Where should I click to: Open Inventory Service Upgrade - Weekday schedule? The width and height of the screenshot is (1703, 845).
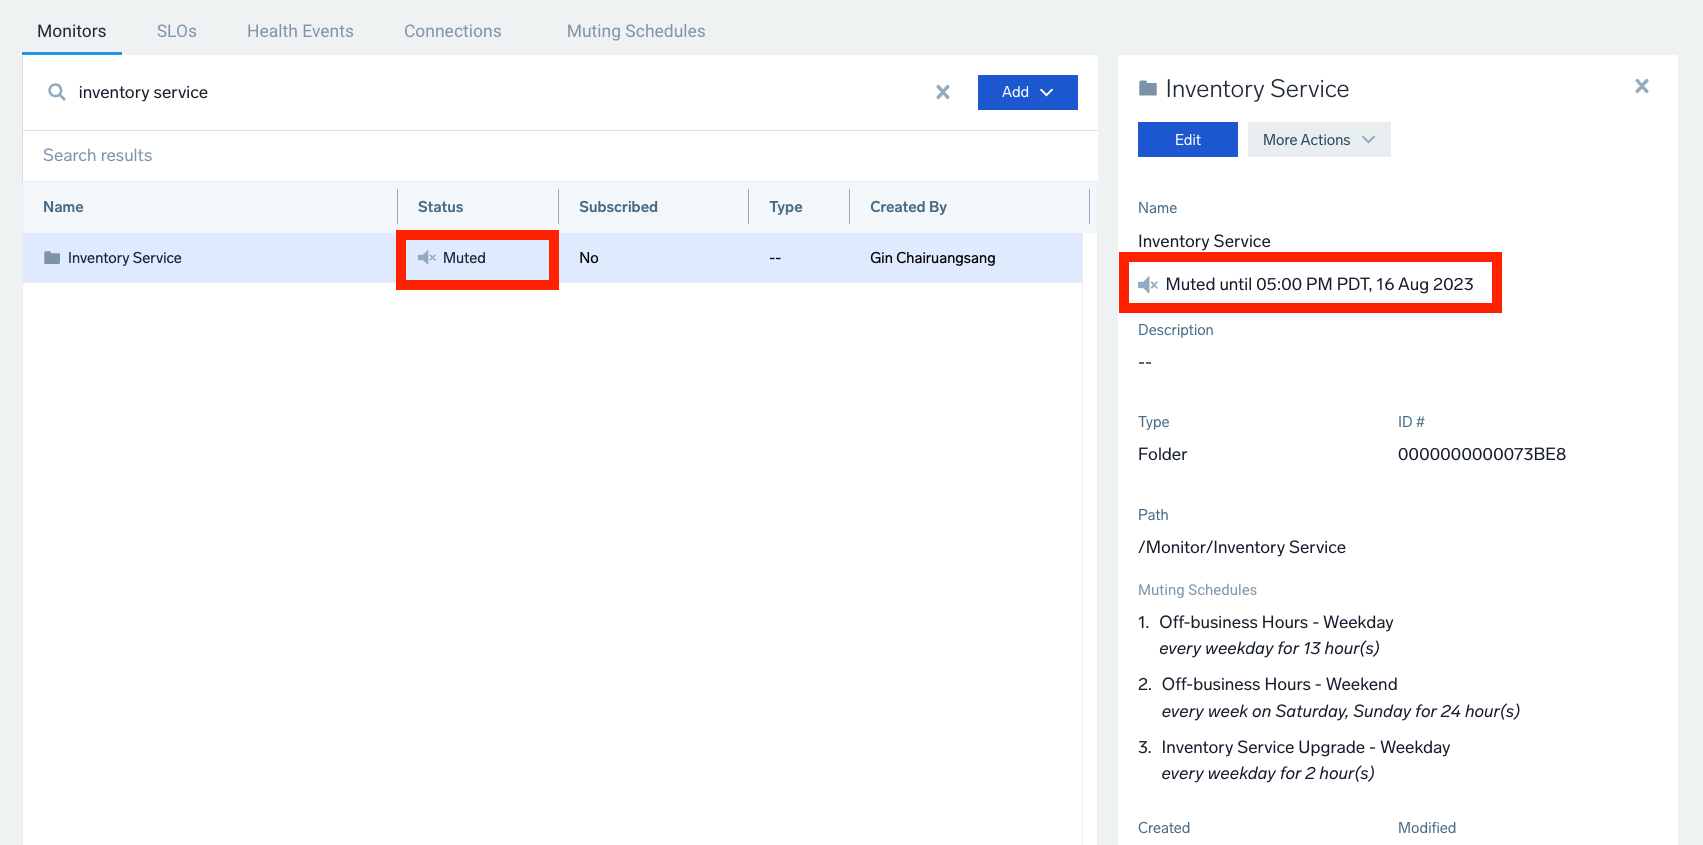click(x=1305, y=747)
